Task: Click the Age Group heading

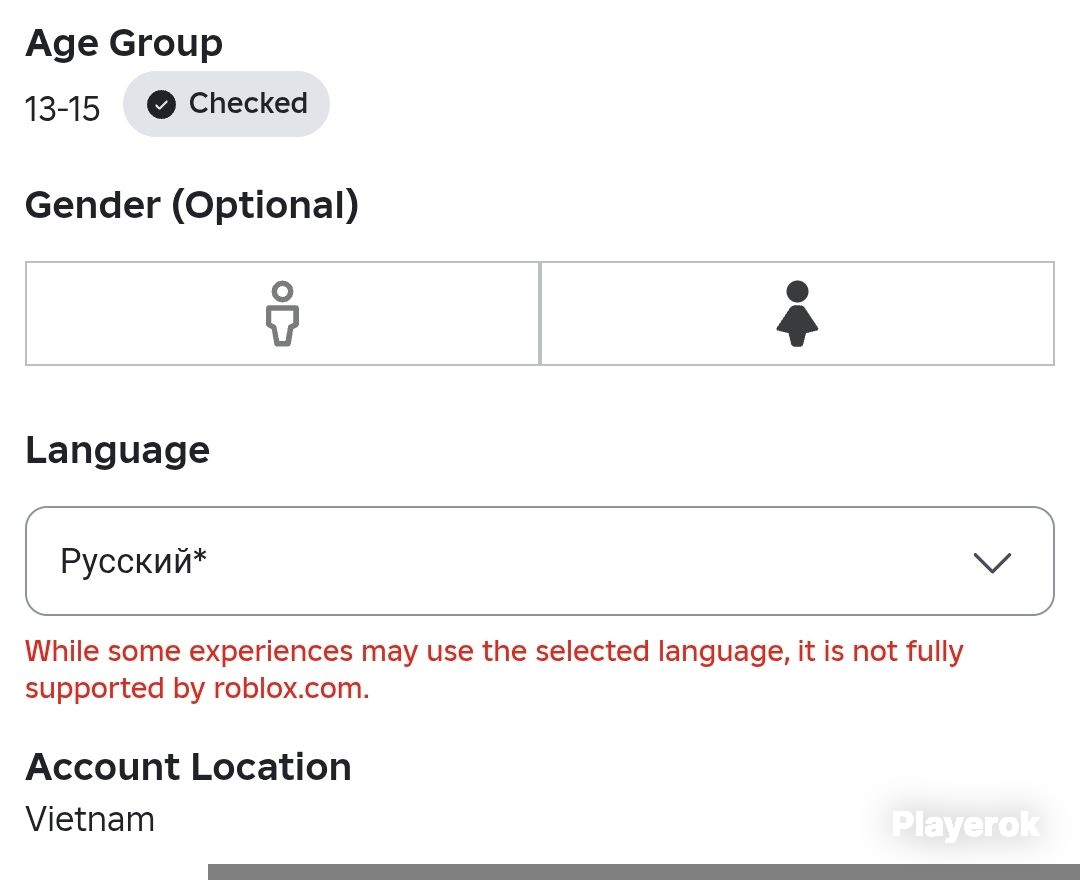Action: 124,43
